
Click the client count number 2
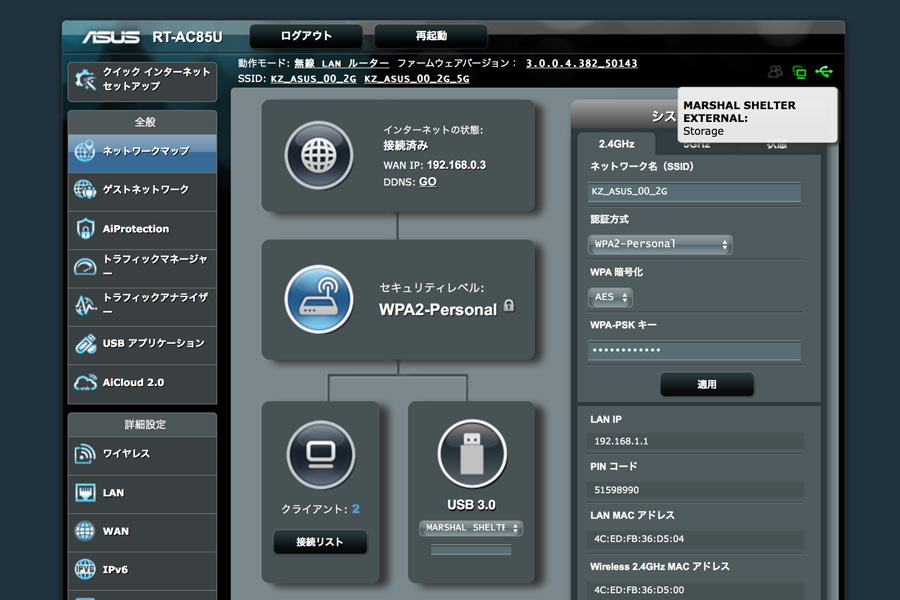[x=356, y=509]
